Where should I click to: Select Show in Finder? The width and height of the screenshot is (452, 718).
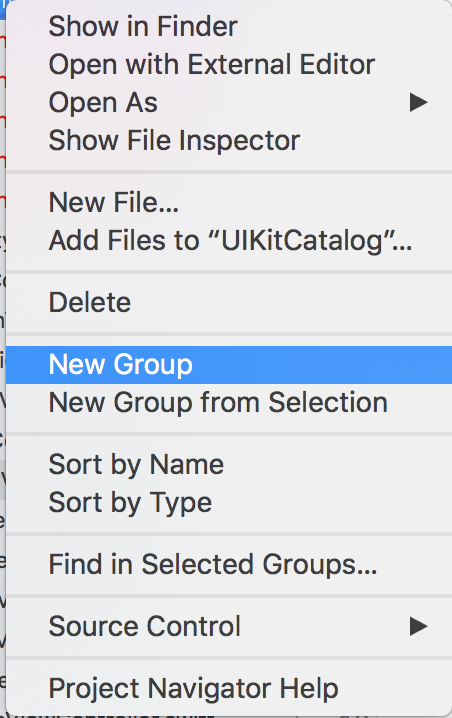(229, 27)
